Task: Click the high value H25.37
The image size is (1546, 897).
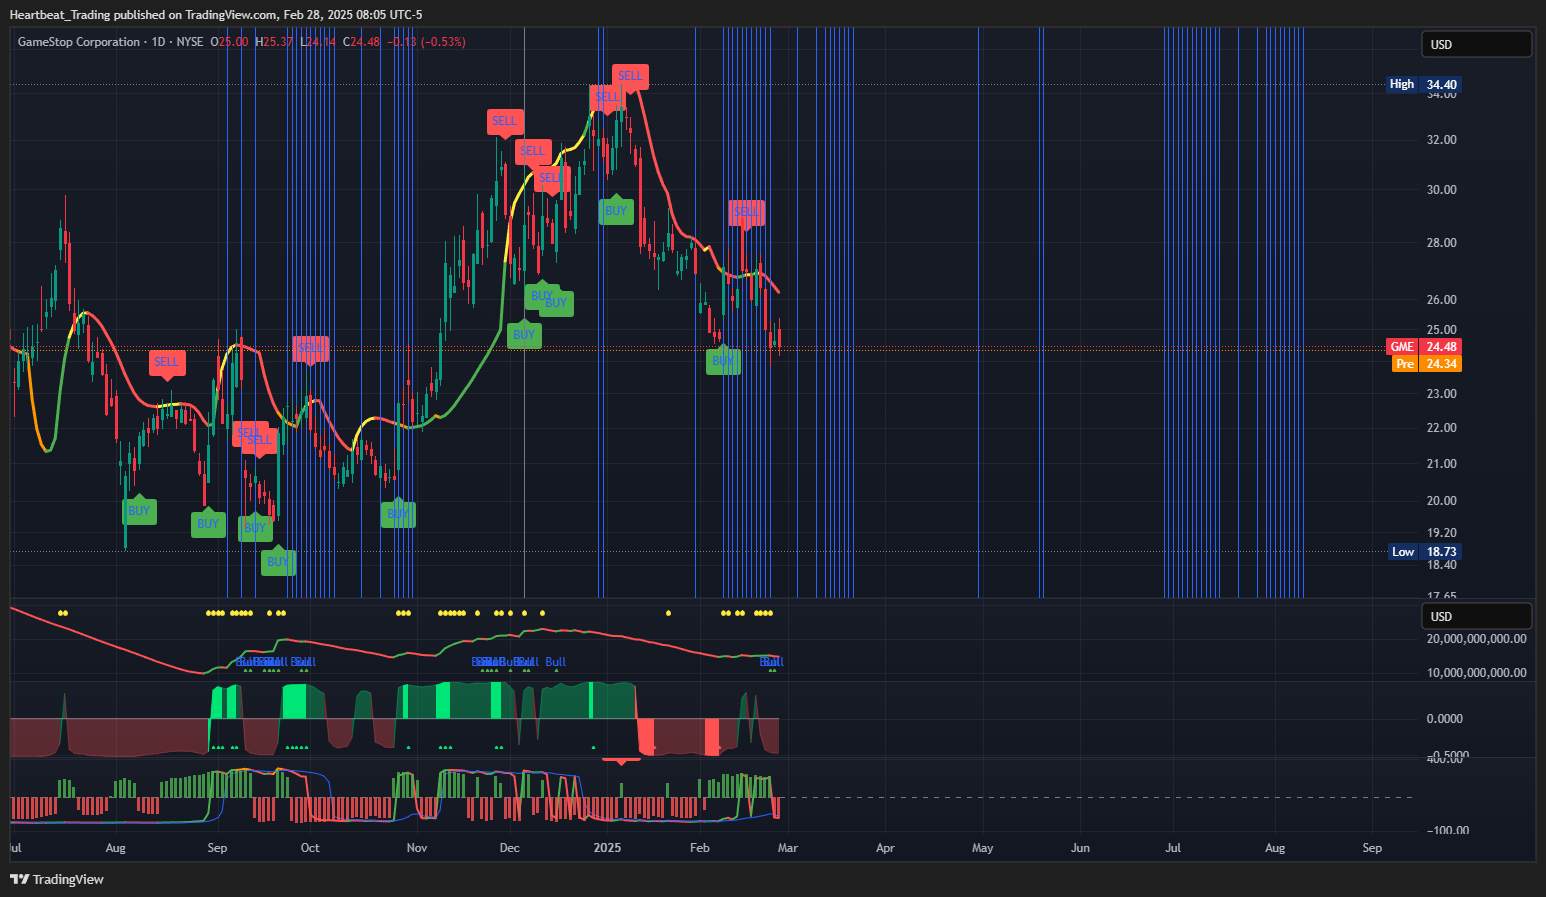Action: [274, 42]
